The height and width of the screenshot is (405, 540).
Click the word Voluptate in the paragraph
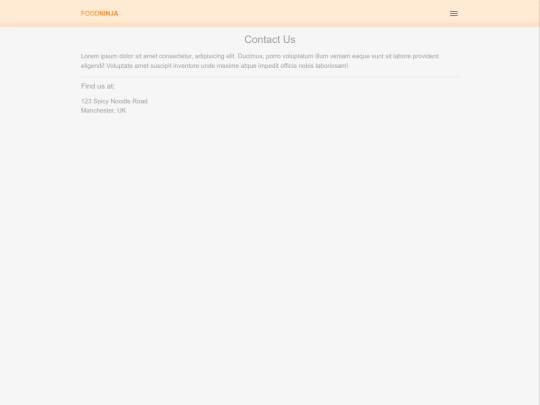[119, 65]
